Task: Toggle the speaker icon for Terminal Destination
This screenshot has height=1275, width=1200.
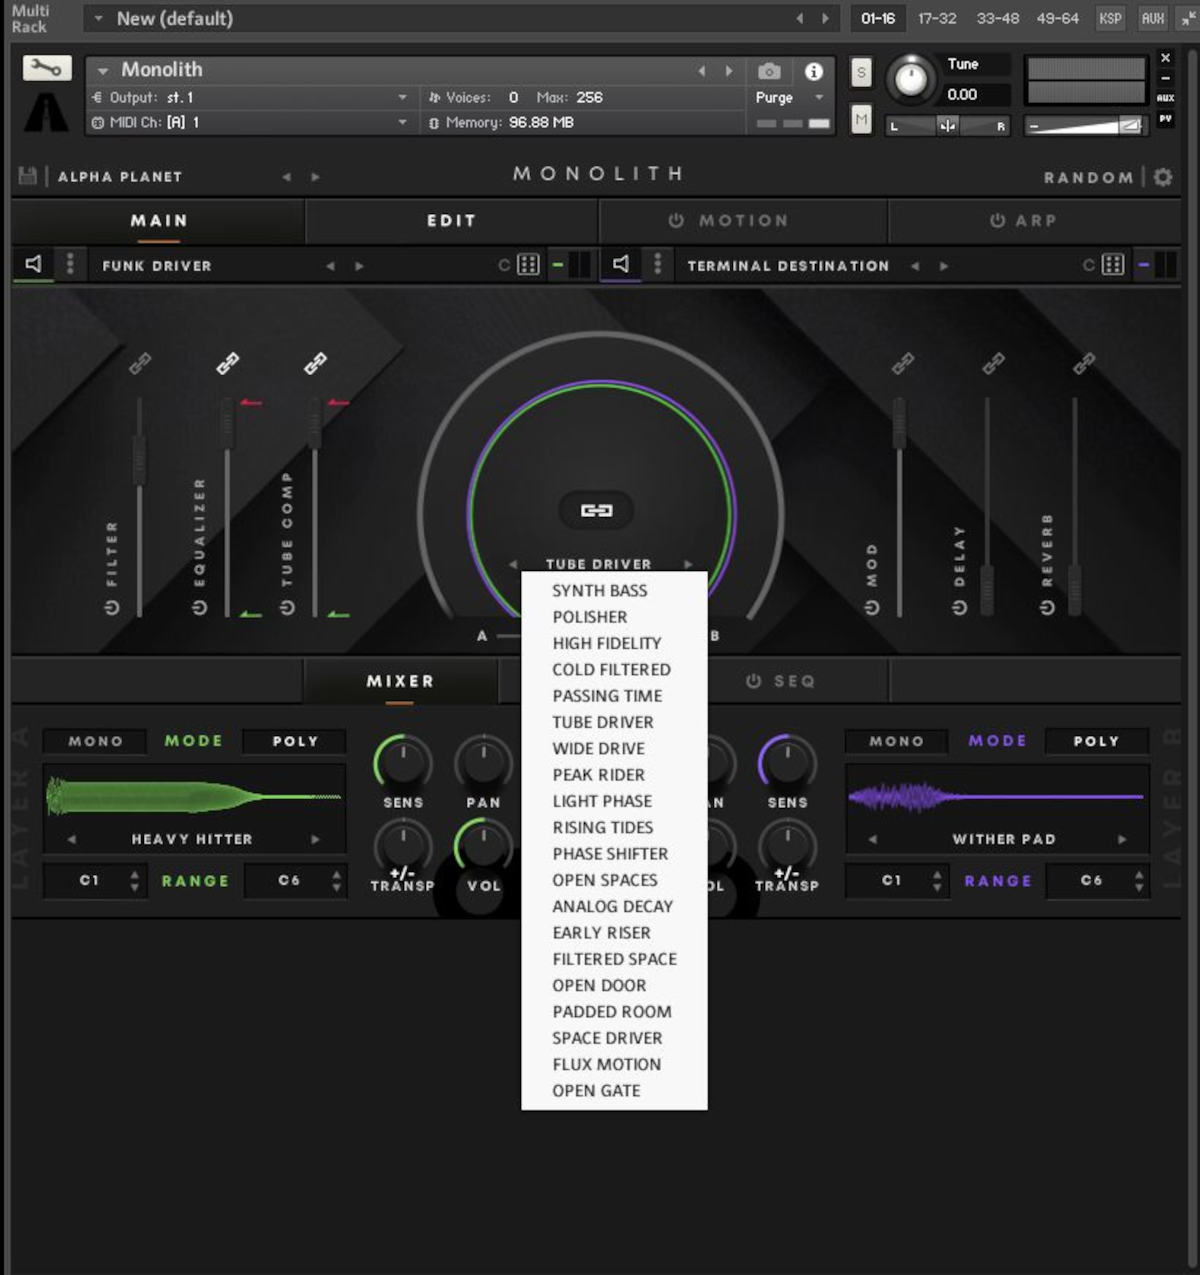Action: (x=621, y=264)
